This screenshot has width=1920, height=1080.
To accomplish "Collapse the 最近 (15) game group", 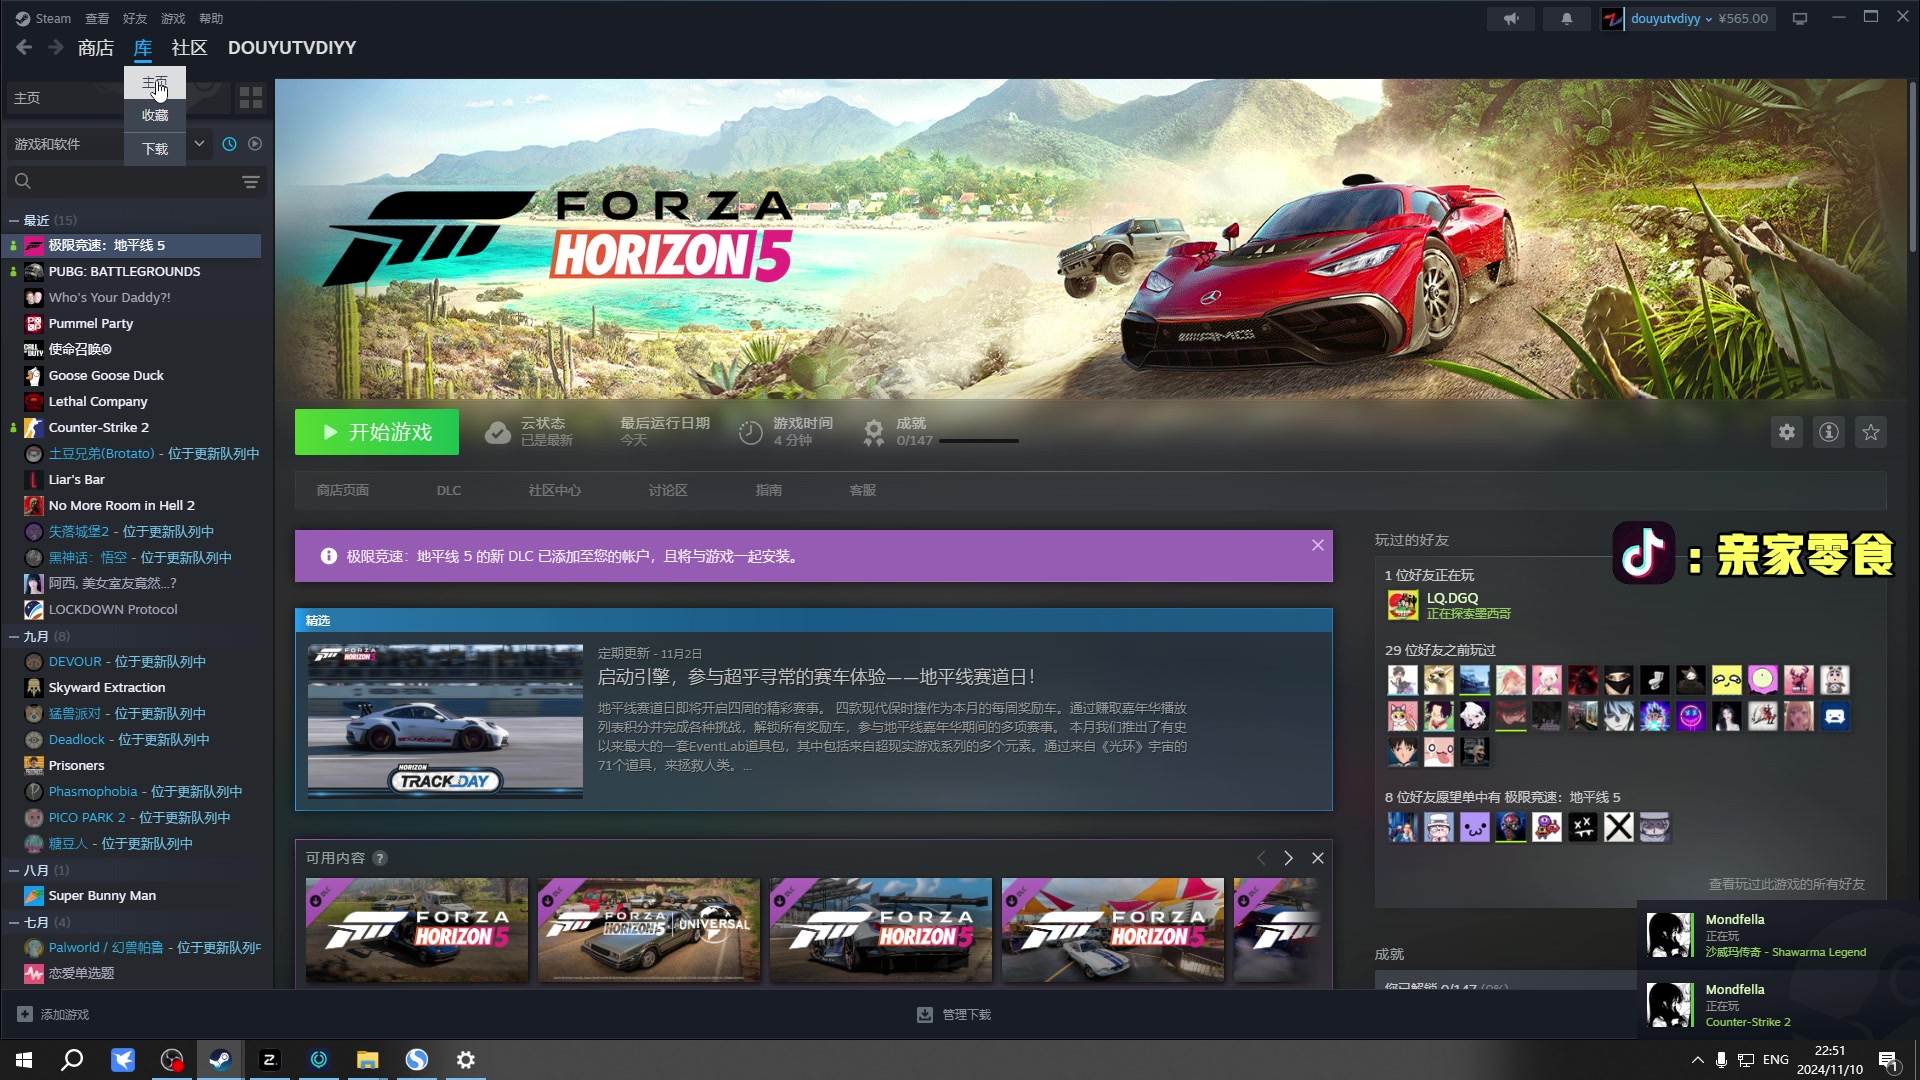I will [x=13, y=220].
